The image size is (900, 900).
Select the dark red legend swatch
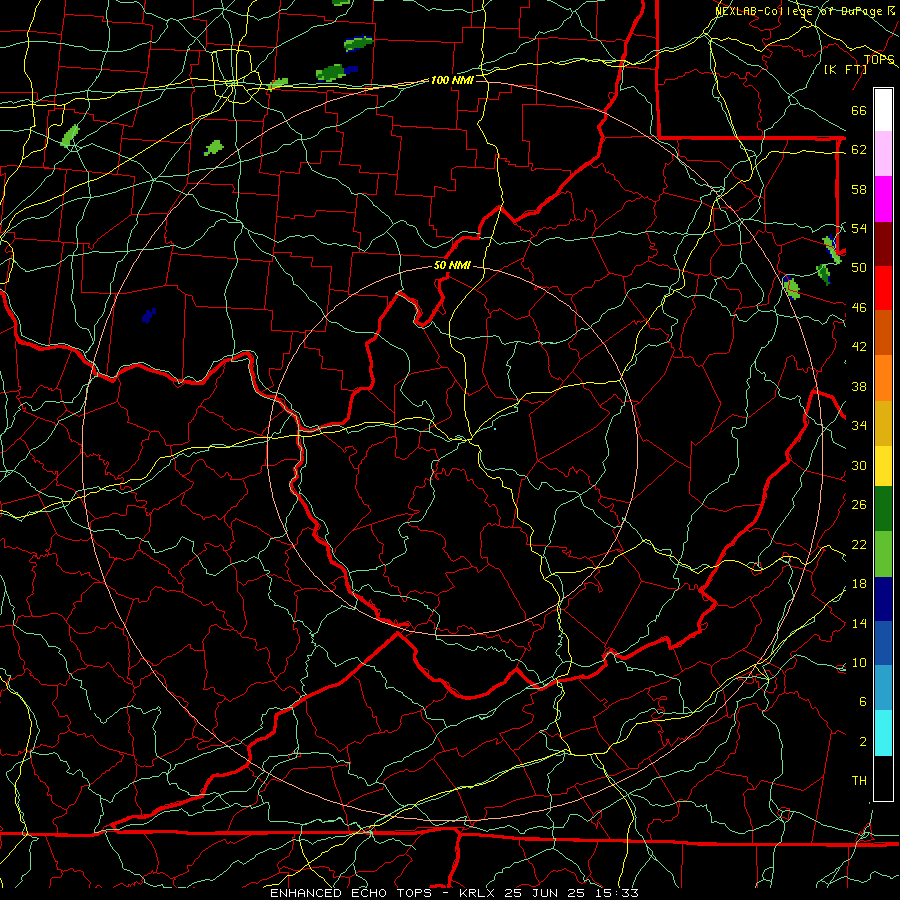point(883,244)
